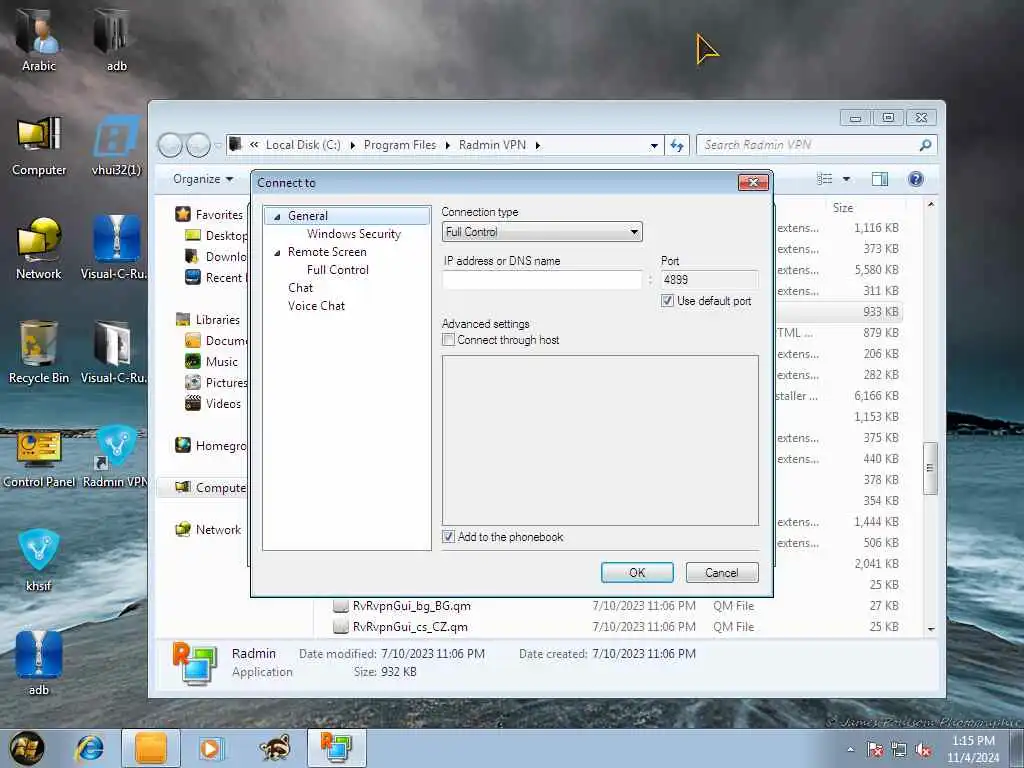Collapse the Remote Screen tree node
1024x768 pixels.
(x=277, y=252)
